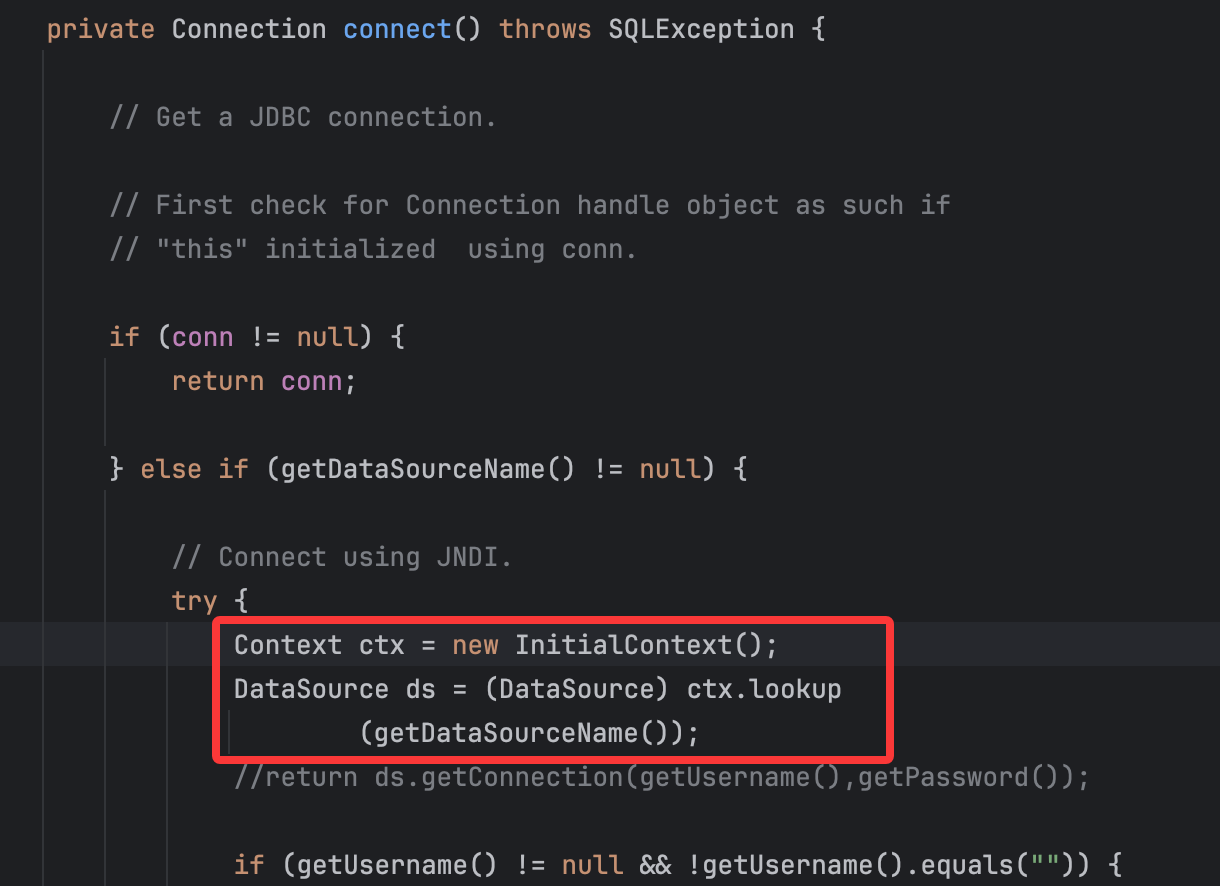Click the "First check for Connection handle" comment
This screenshot has width=1220, height=886.
point(530,205)
